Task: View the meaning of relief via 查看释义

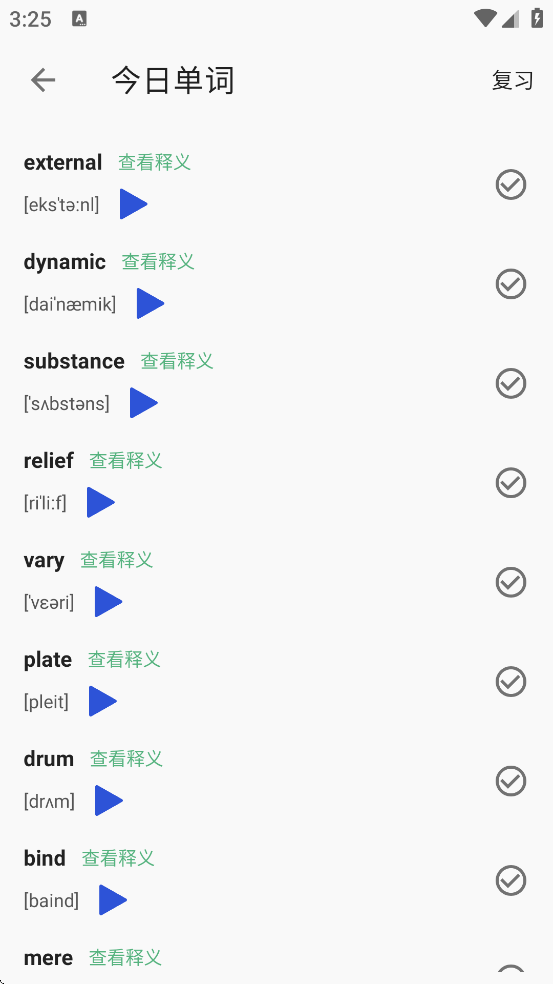Action: coord(126,461)
